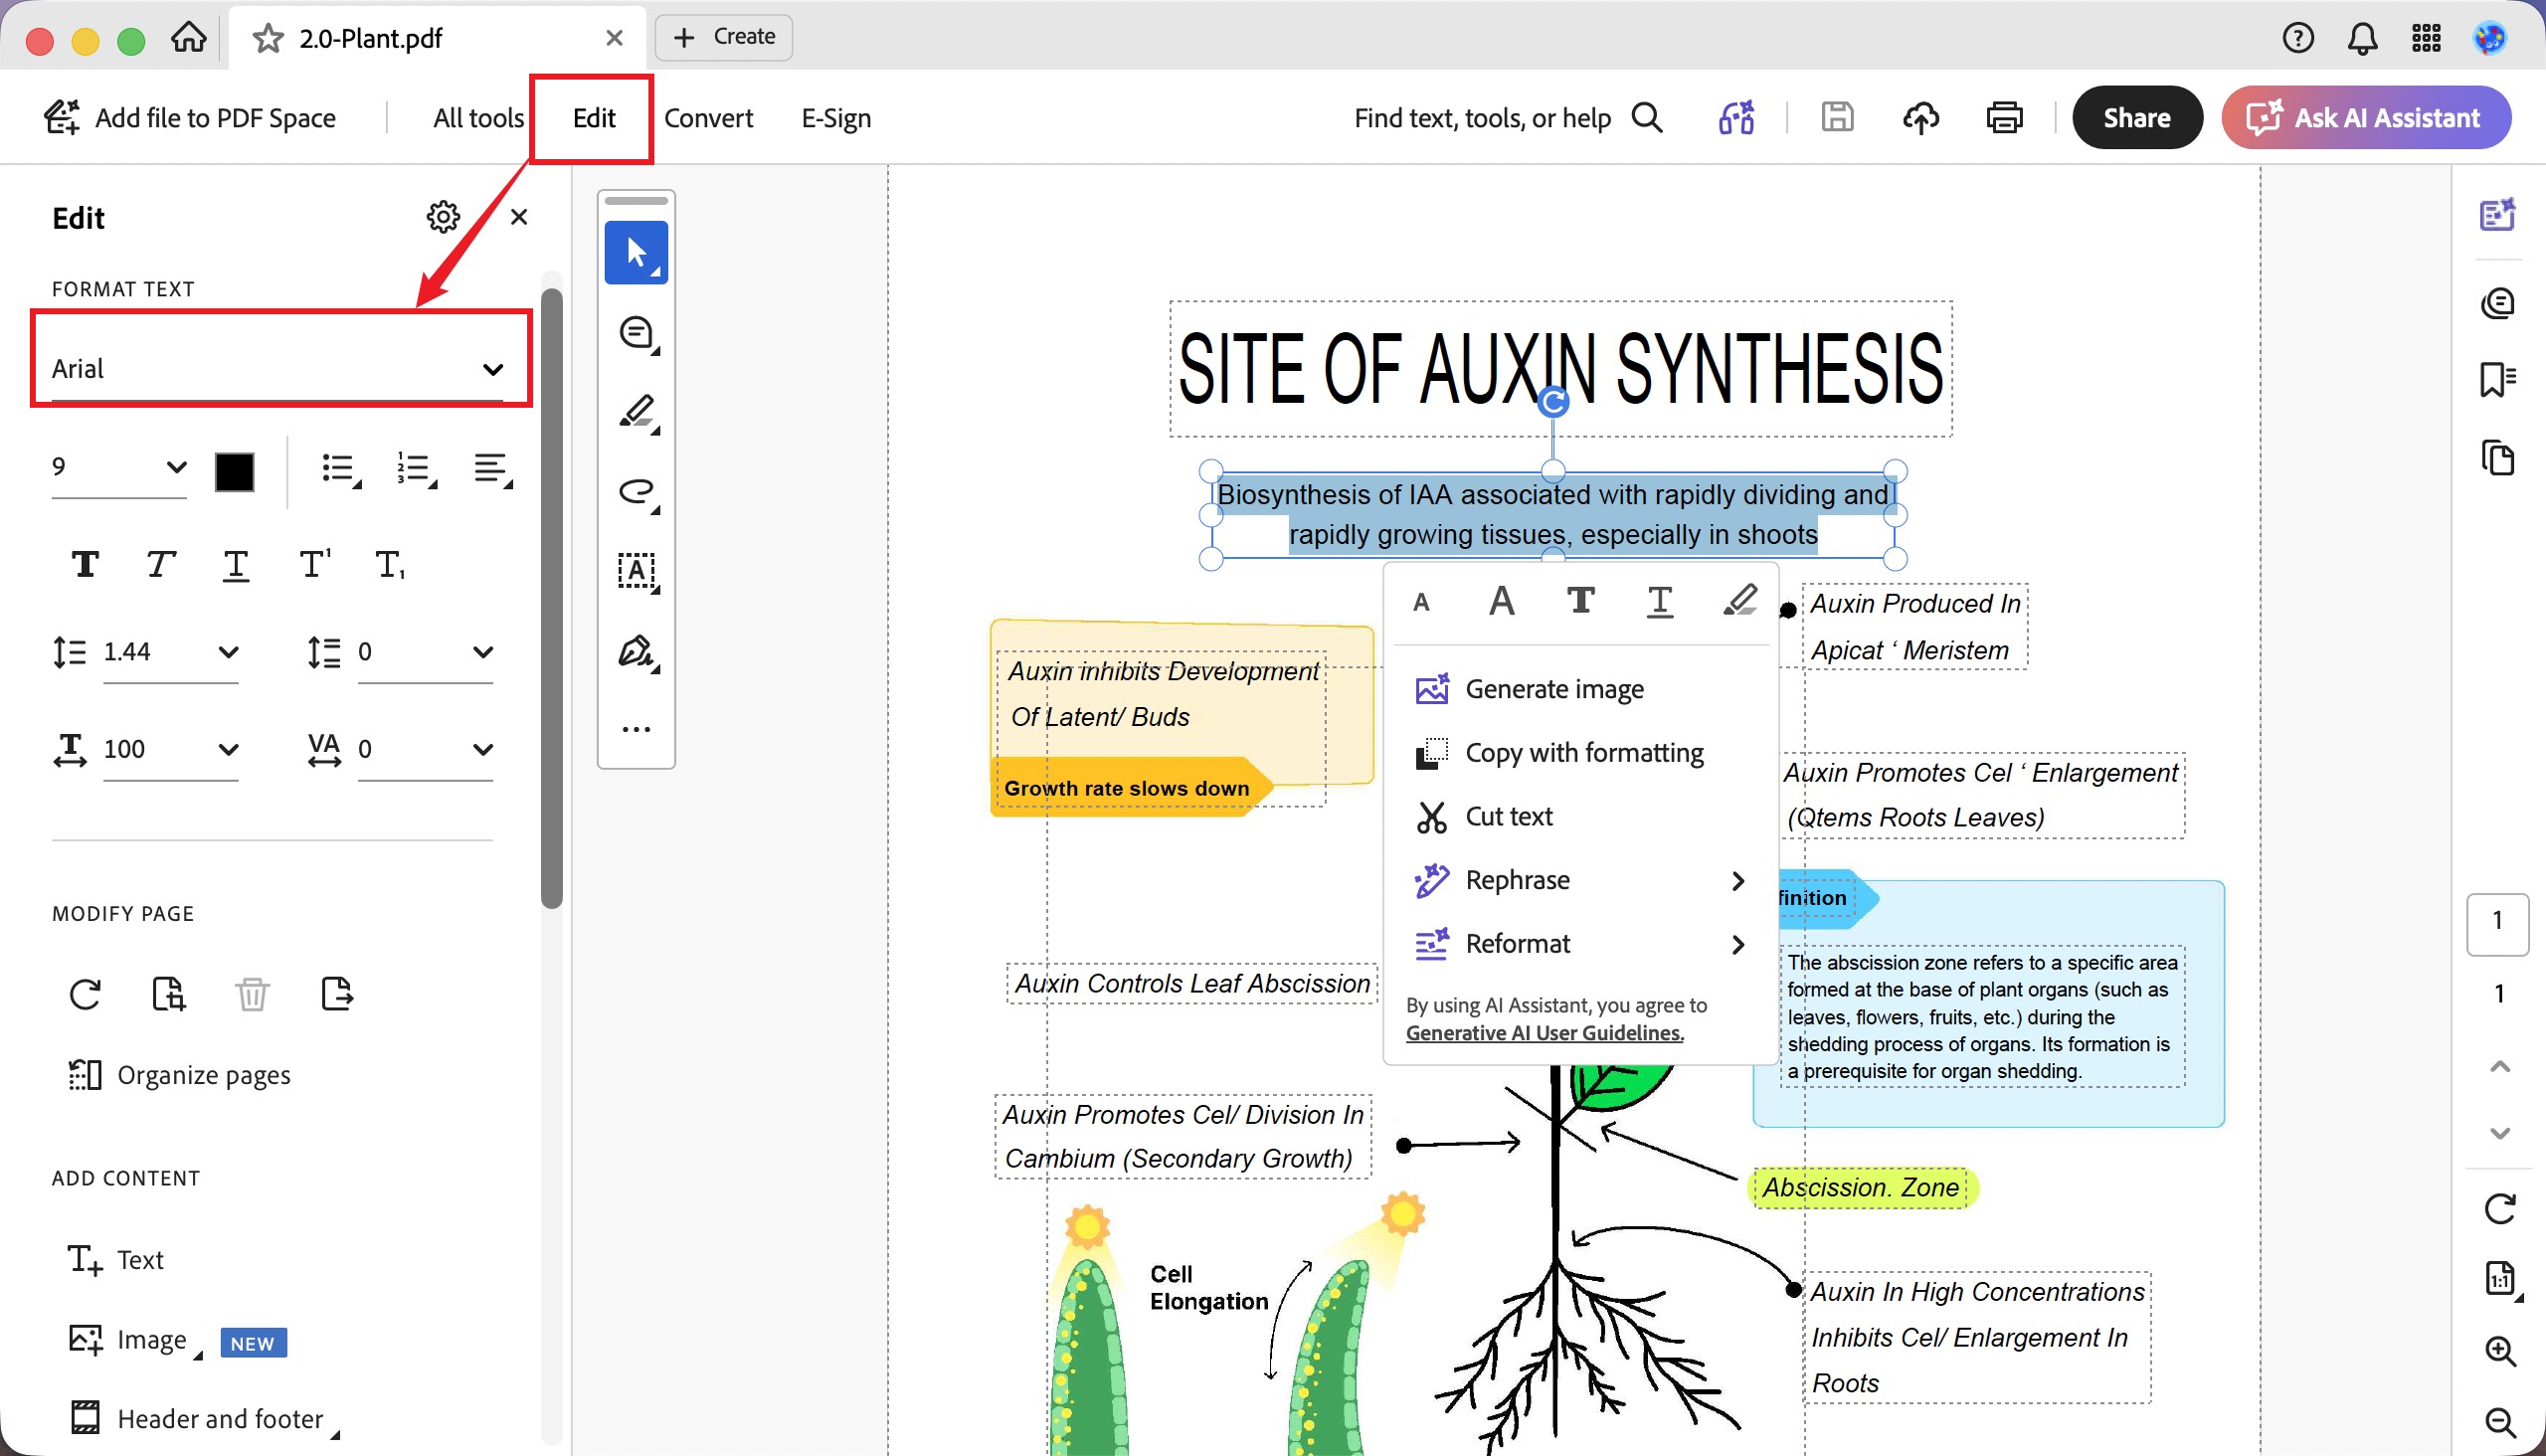Open Organize pages

pos(180,1075)
